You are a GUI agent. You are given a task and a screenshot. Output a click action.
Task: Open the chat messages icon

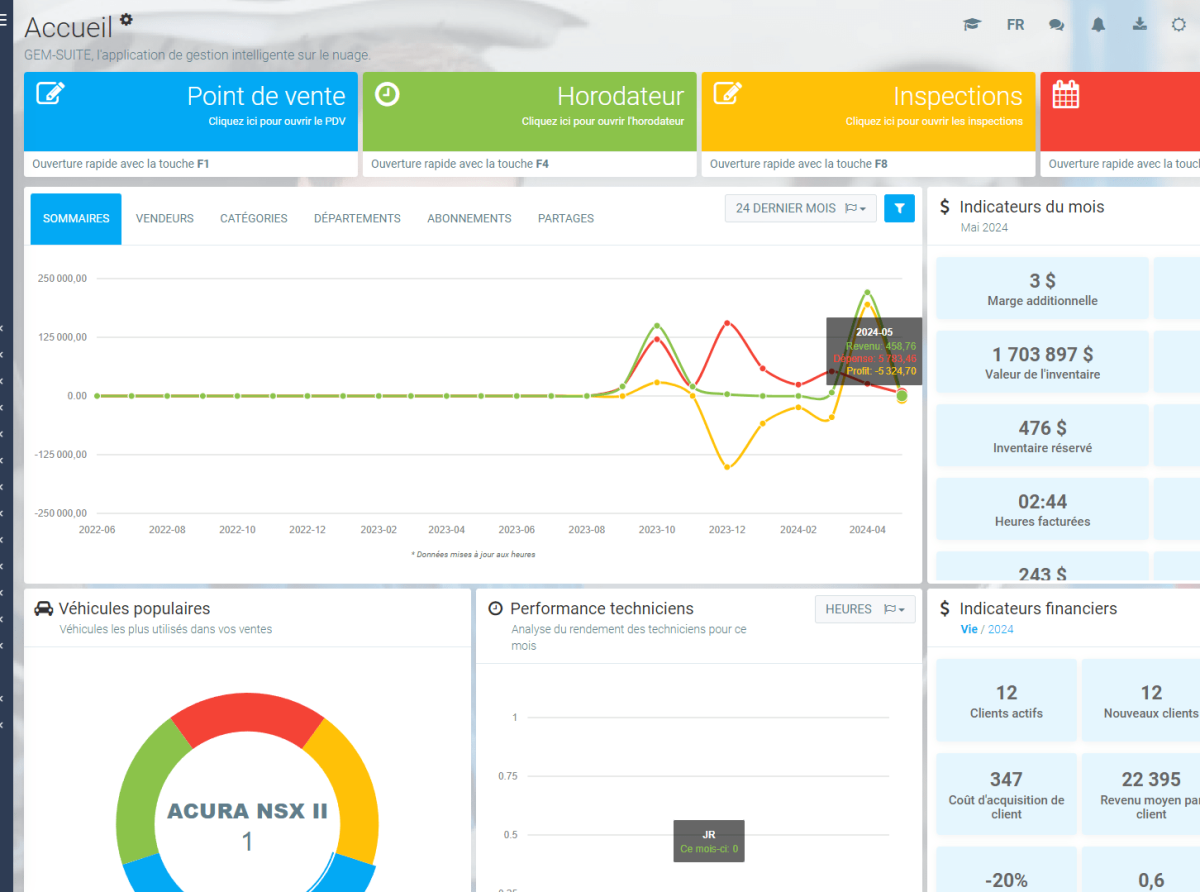(1056, 25)
